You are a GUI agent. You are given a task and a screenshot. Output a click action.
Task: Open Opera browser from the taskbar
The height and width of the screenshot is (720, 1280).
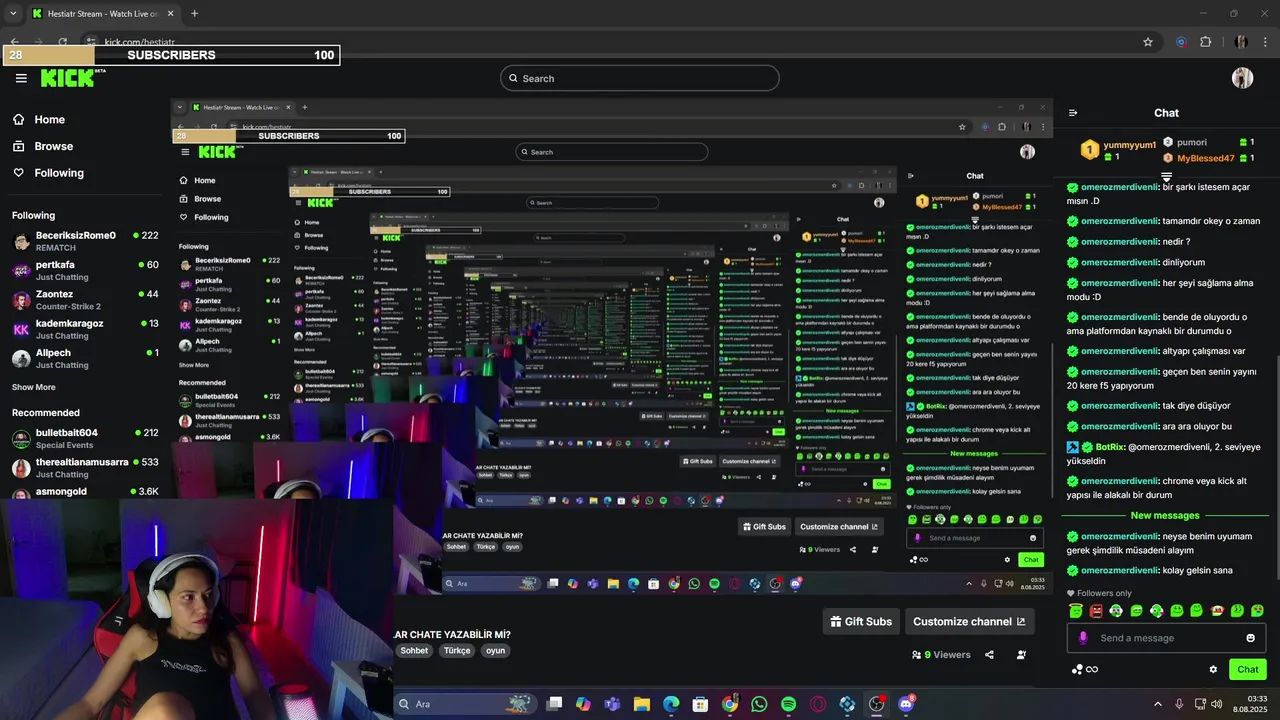pos(818,704)
